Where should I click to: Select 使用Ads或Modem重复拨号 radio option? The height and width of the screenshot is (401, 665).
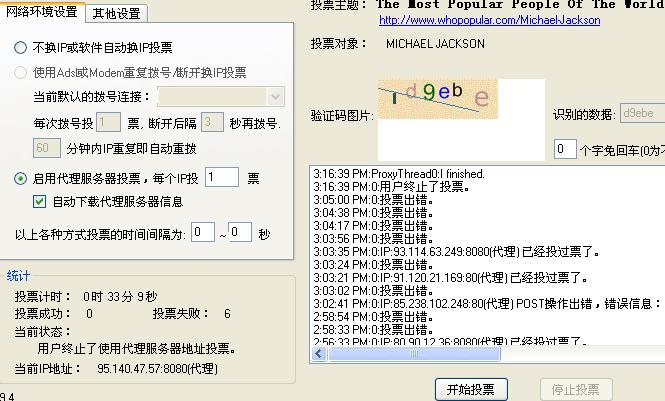pos(21,73)
